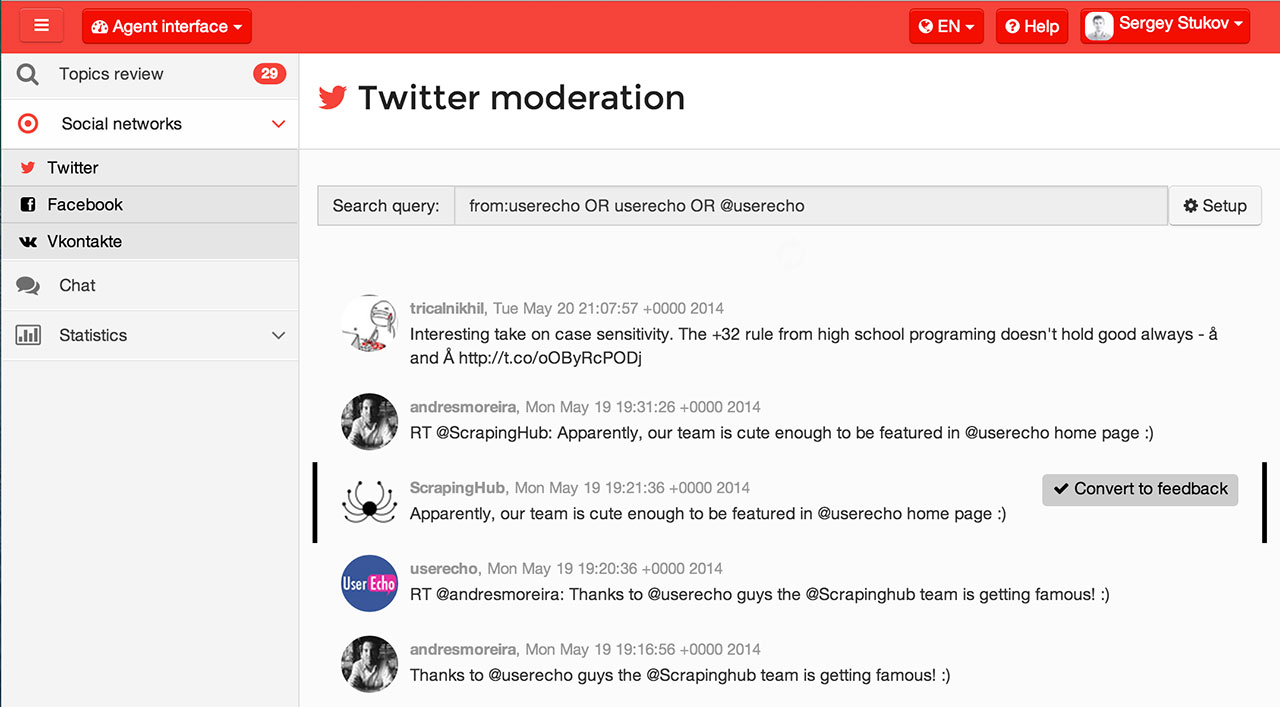
Task: Collapse the Social networks section chevron
Action: pos(279,124)
